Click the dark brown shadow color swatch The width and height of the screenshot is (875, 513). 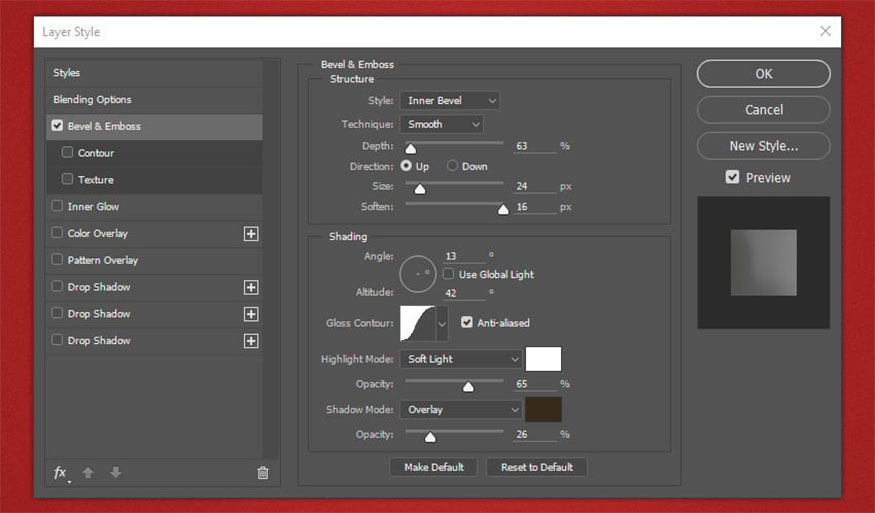pos(544,409)
